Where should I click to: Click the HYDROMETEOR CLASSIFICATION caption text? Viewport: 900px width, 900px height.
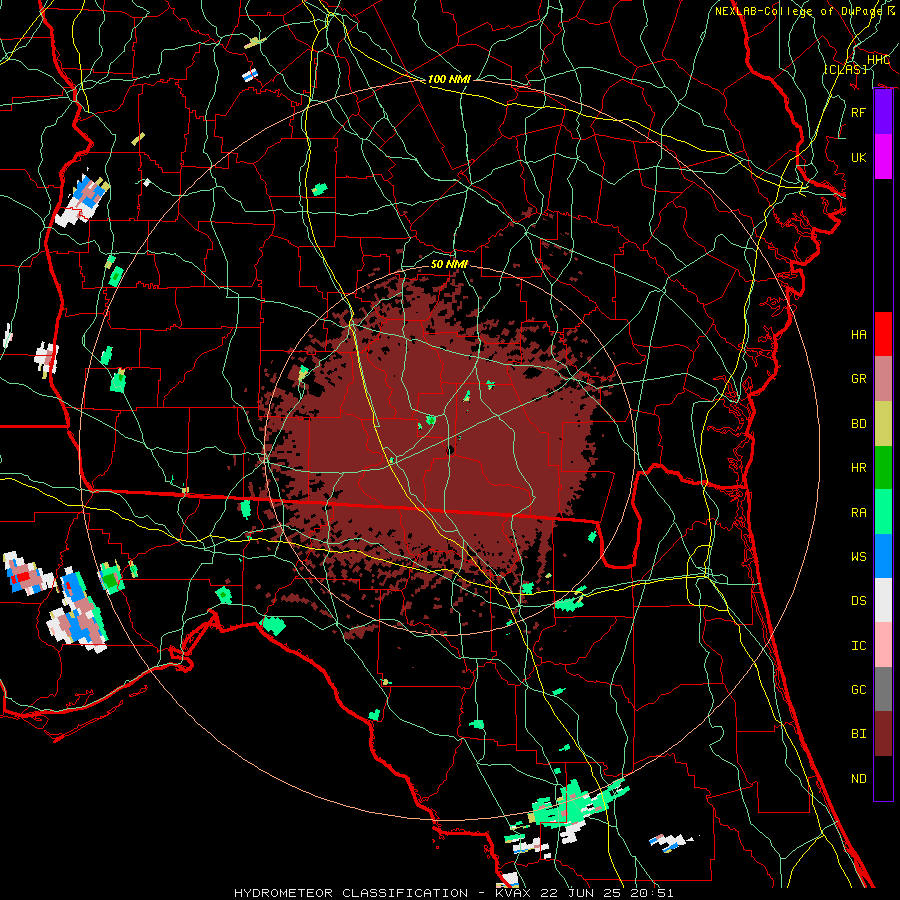coord(351,893)
